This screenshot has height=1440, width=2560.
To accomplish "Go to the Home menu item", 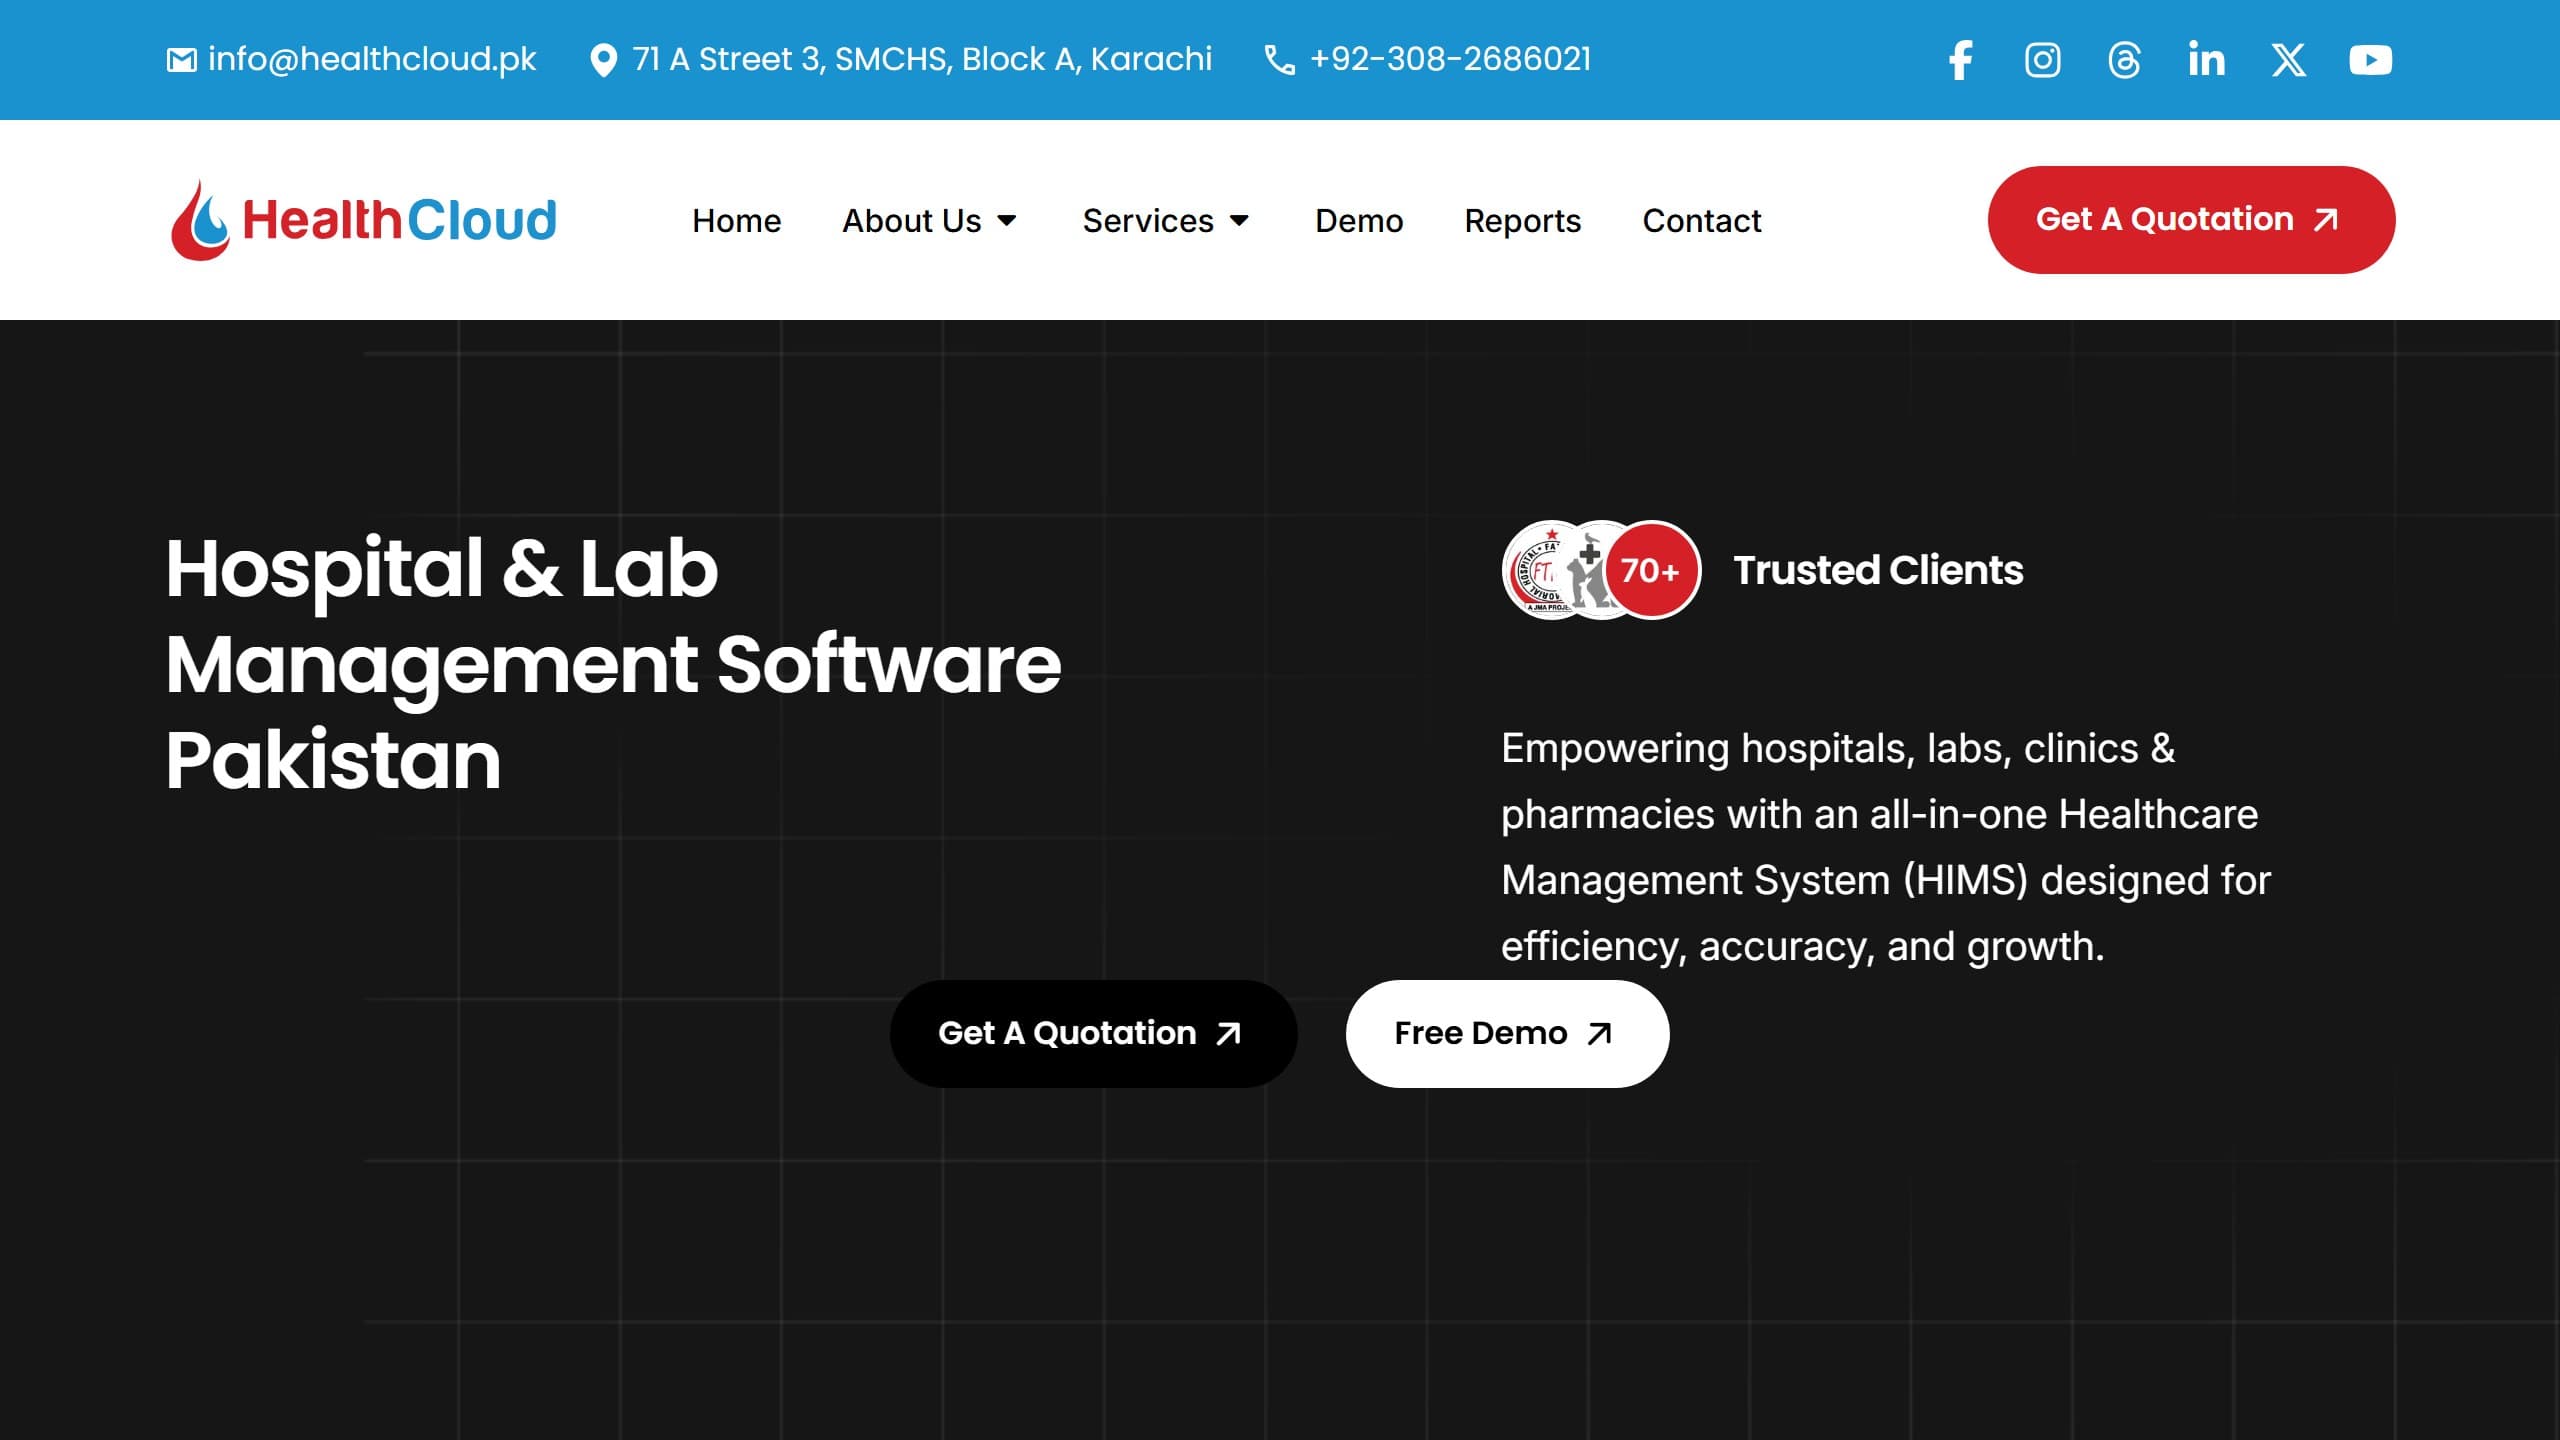I will 737,220.
